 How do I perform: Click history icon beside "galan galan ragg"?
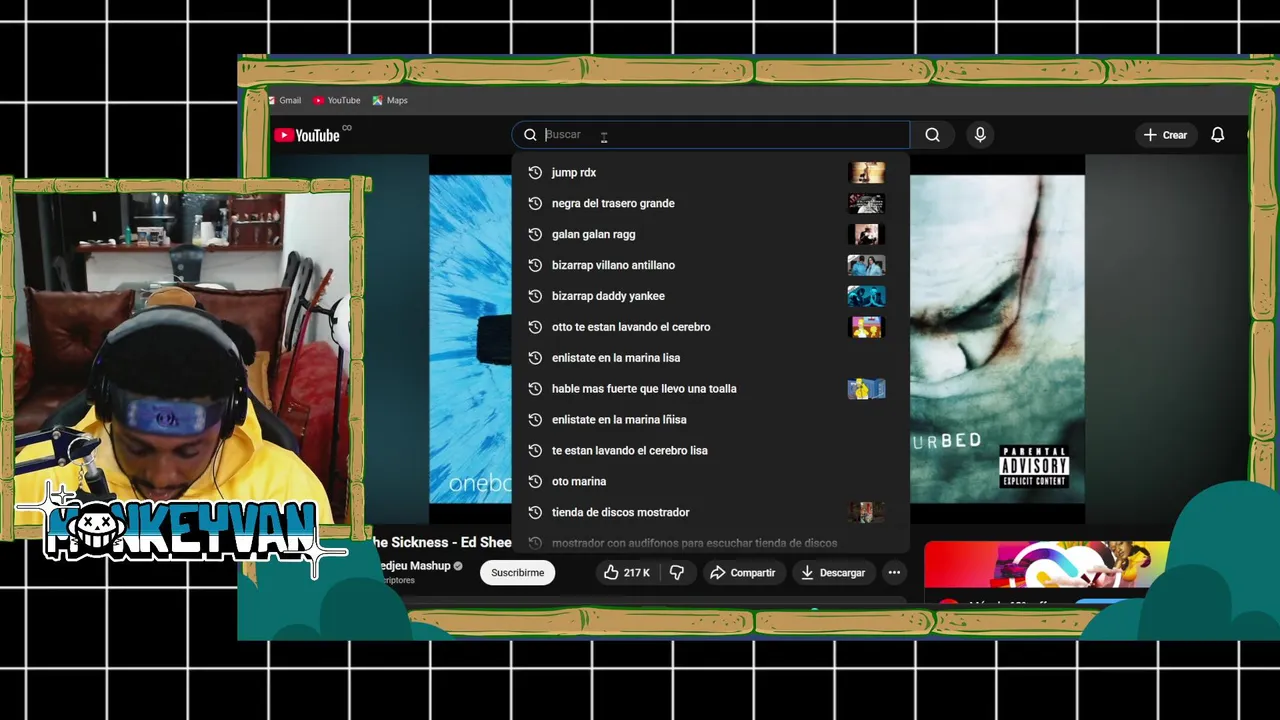coord(535,234)
